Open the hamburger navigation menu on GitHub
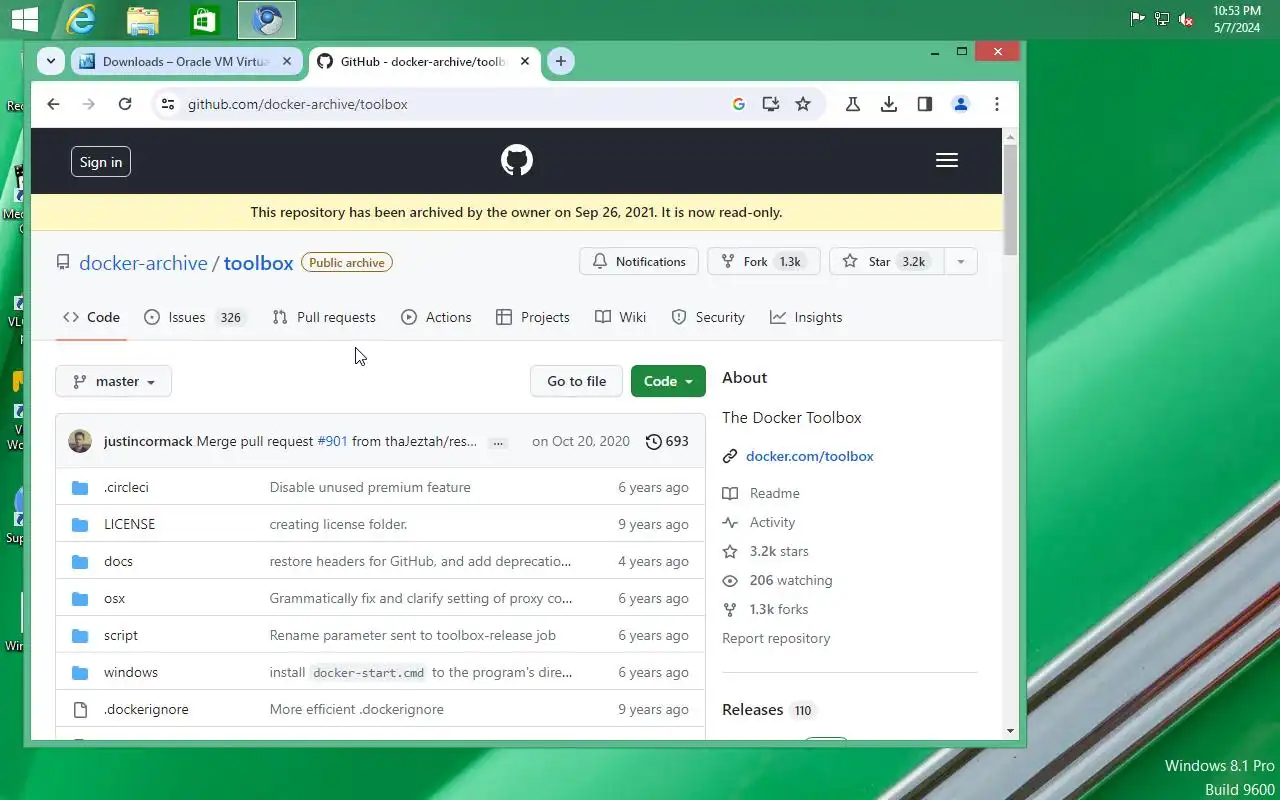The height and width of the screenshot is (800, 1280). 947,160
